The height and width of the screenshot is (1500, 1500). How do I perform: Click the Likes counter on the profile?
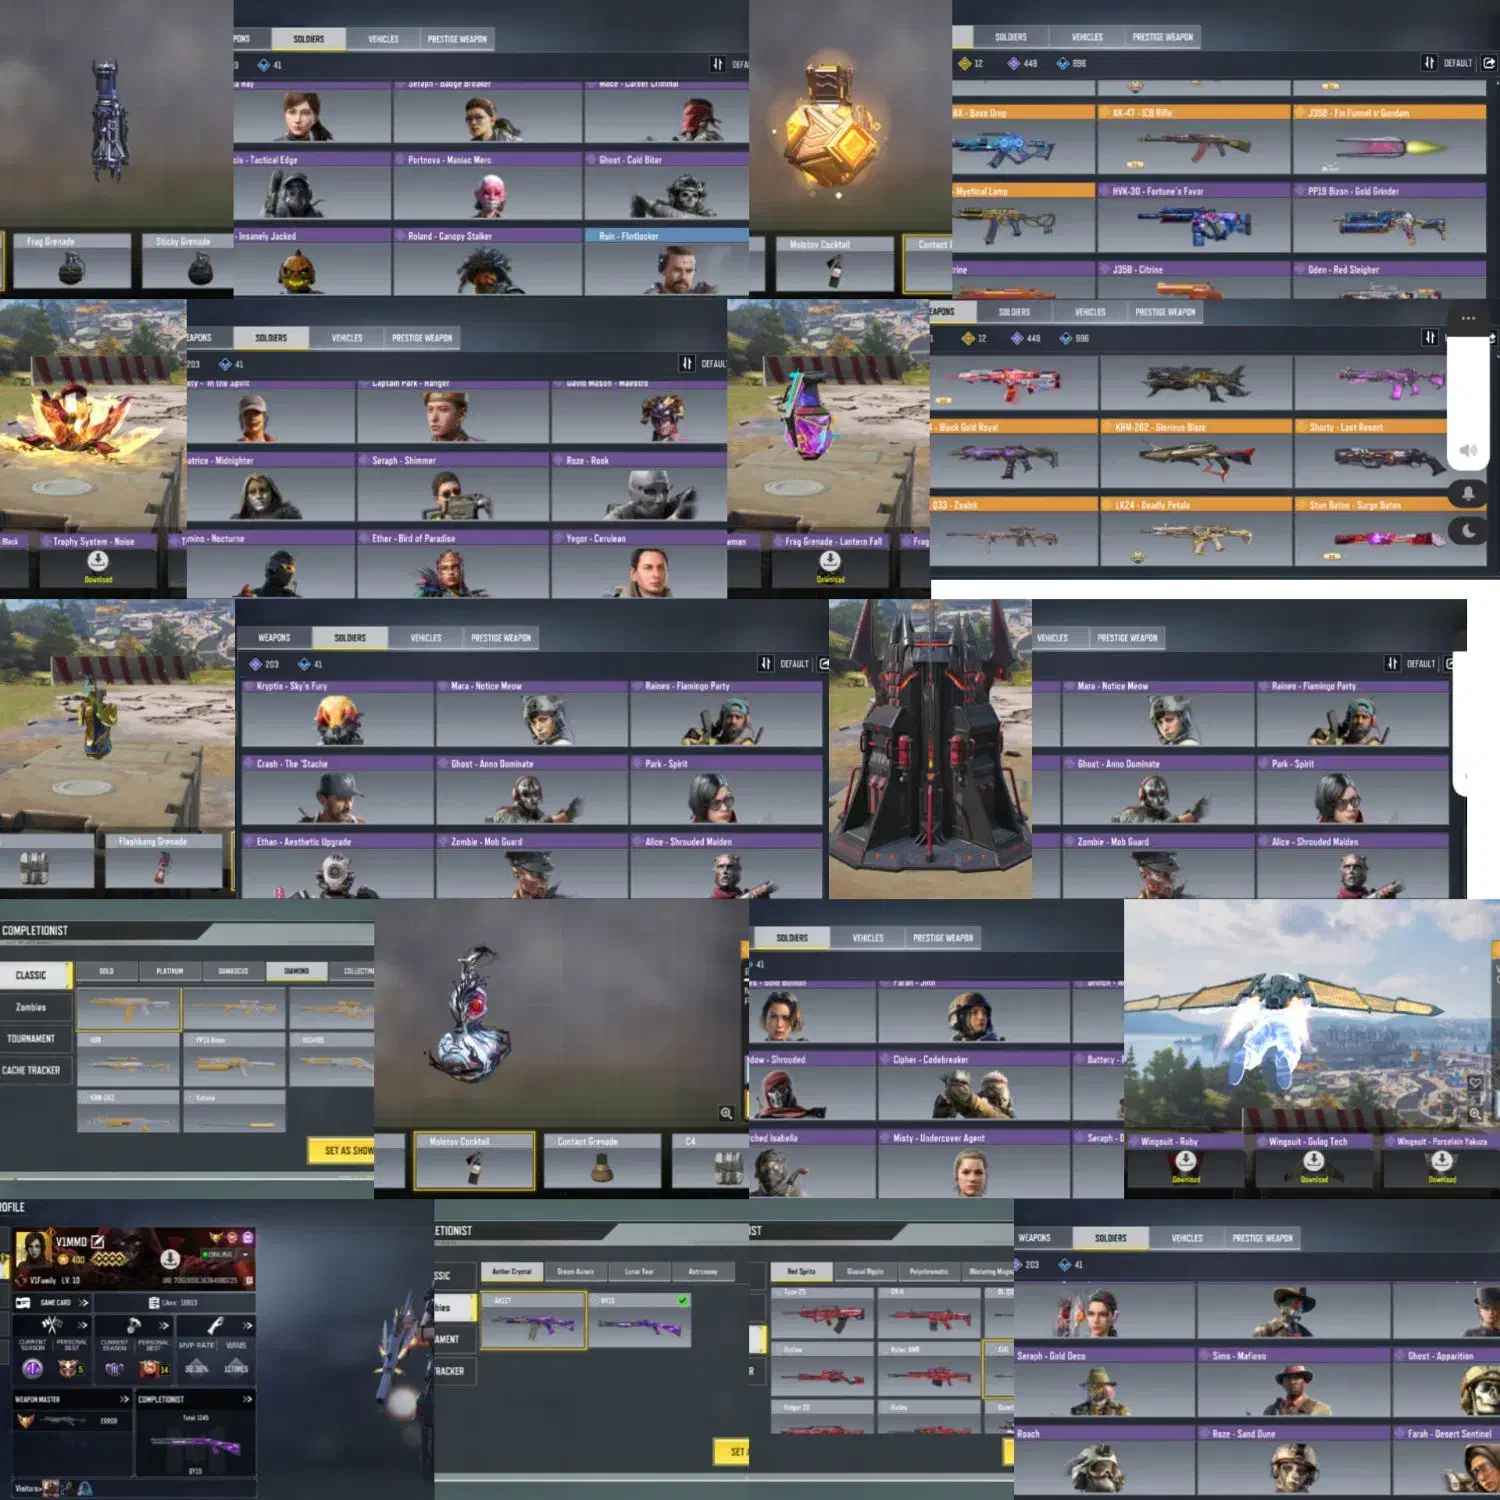(174, 1303)
